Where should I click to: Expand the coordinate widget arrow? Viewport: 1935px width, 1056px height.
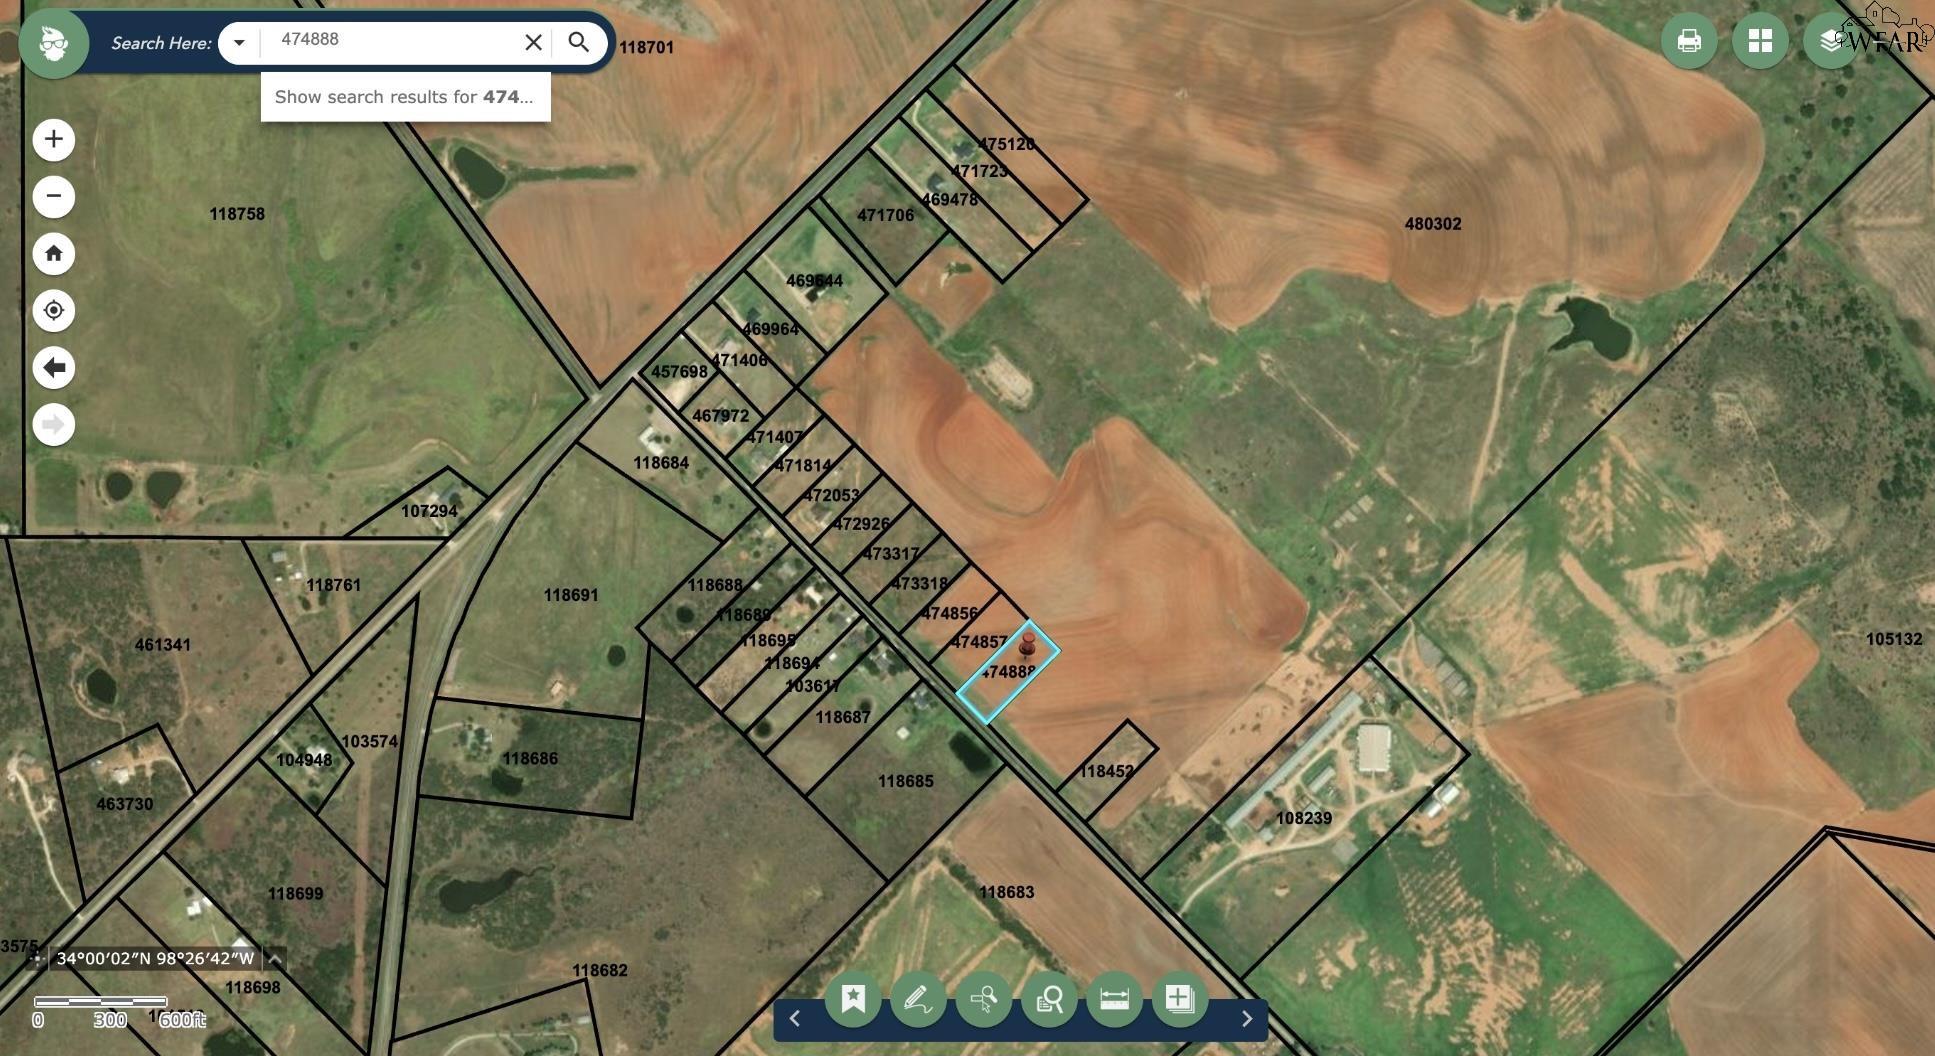[x=275, y=959]
